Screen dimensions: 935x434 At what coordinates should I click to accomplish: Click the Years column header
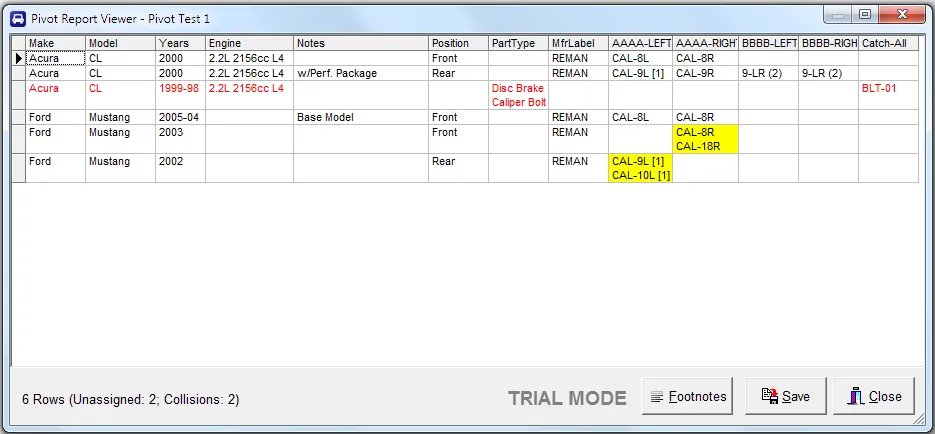(181, 44)
